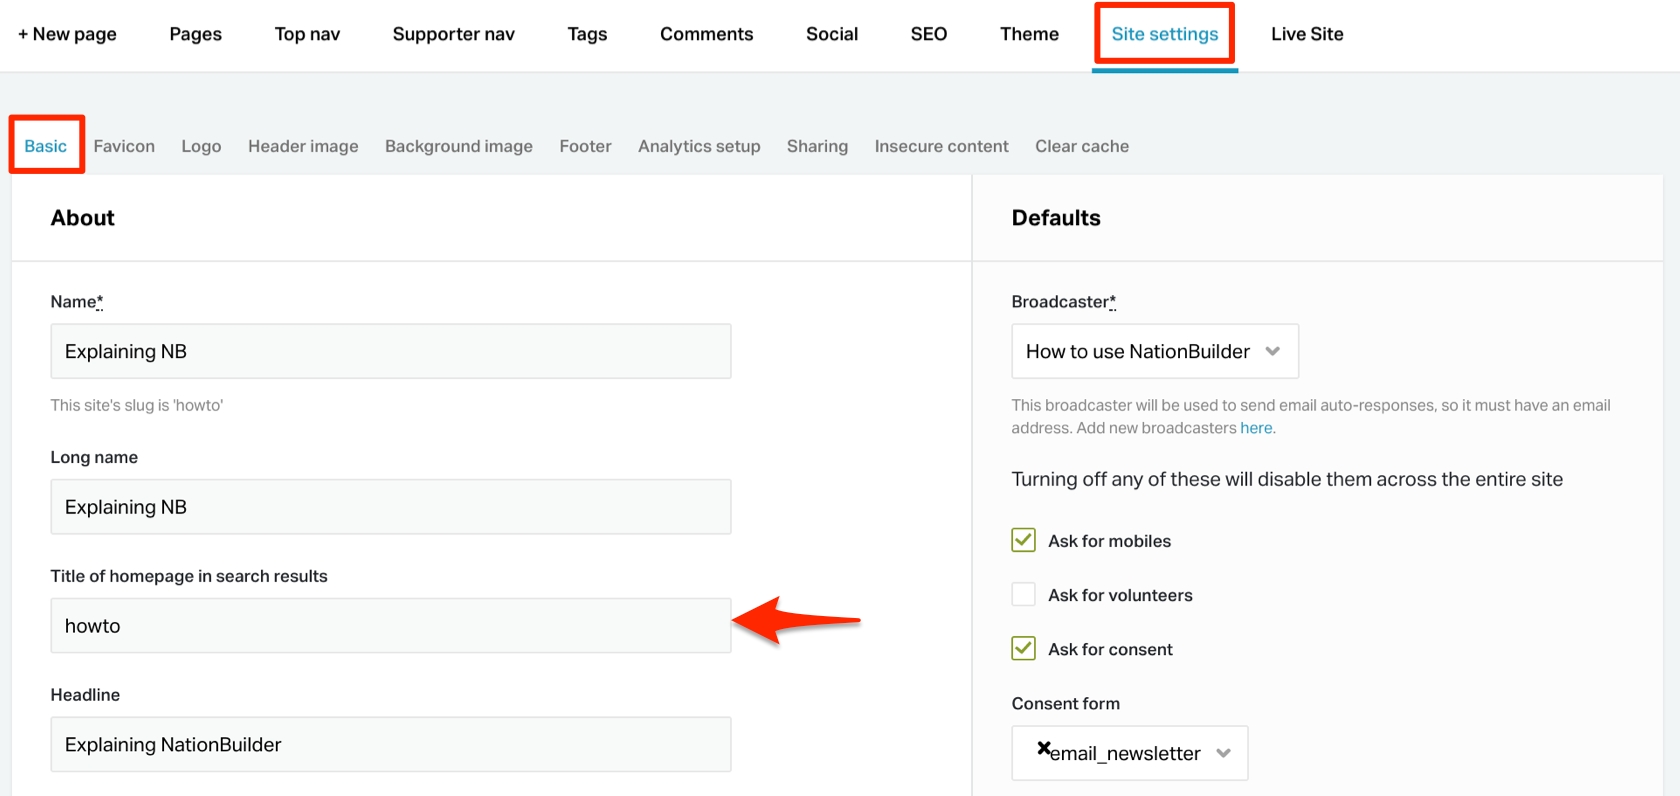1680x796 pixels.
Task: Open the Analytics setup tab
Action: (x=699, y=146)
